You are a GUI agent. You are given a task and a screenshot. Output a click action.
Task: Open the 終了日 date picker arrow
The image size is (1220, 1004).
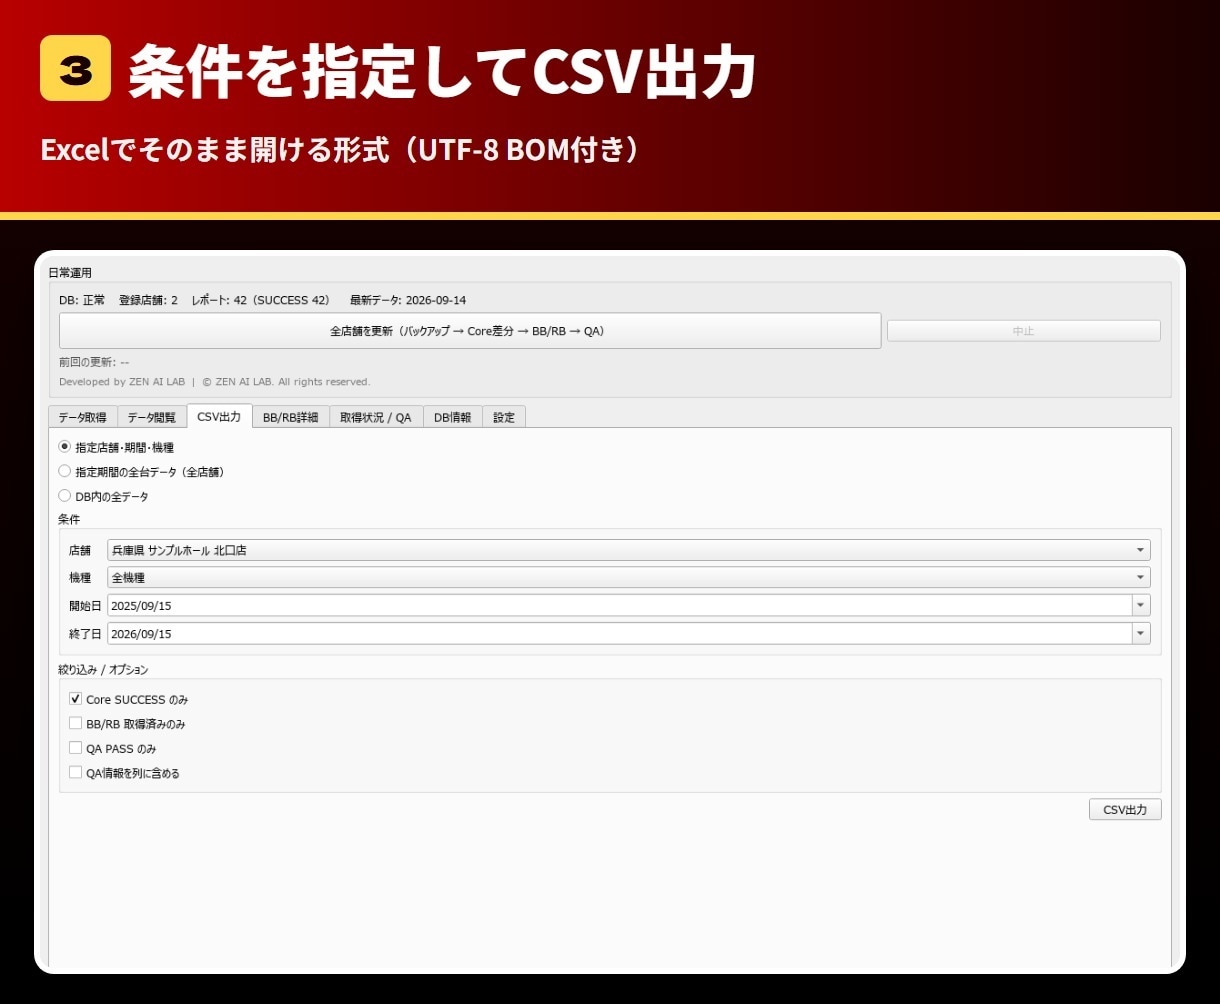pyautogui.click(x=1141, y=633)
